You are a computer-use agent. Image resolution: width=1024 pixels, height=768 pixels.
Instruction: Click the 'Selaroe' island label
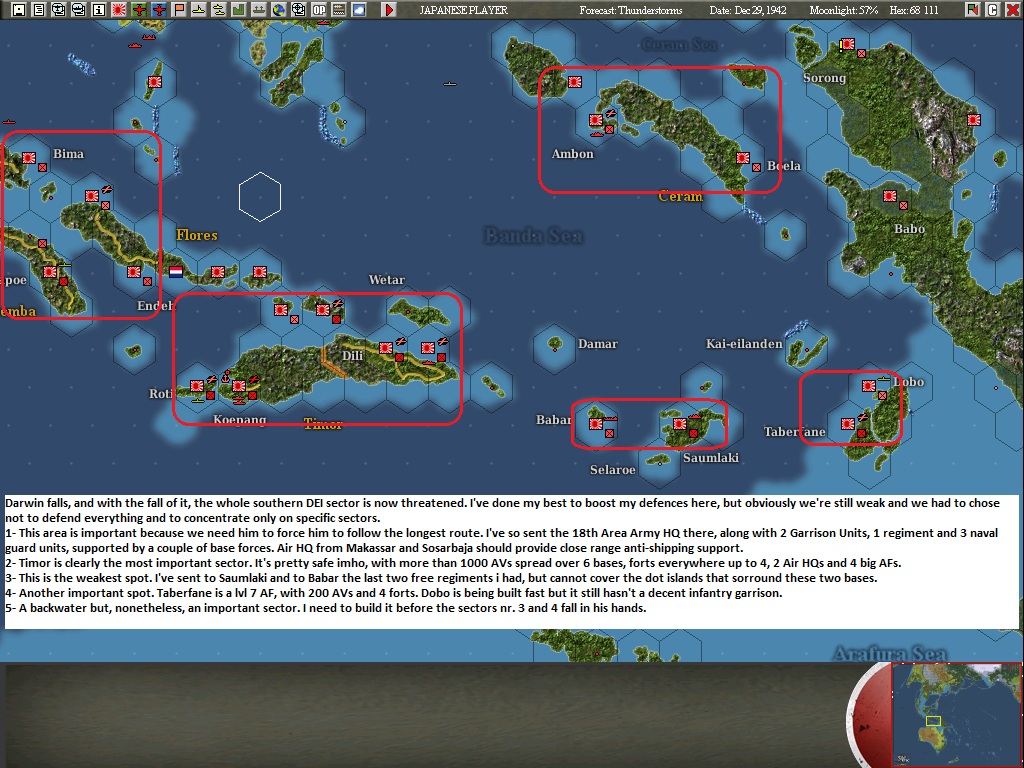tap(613, 470)
